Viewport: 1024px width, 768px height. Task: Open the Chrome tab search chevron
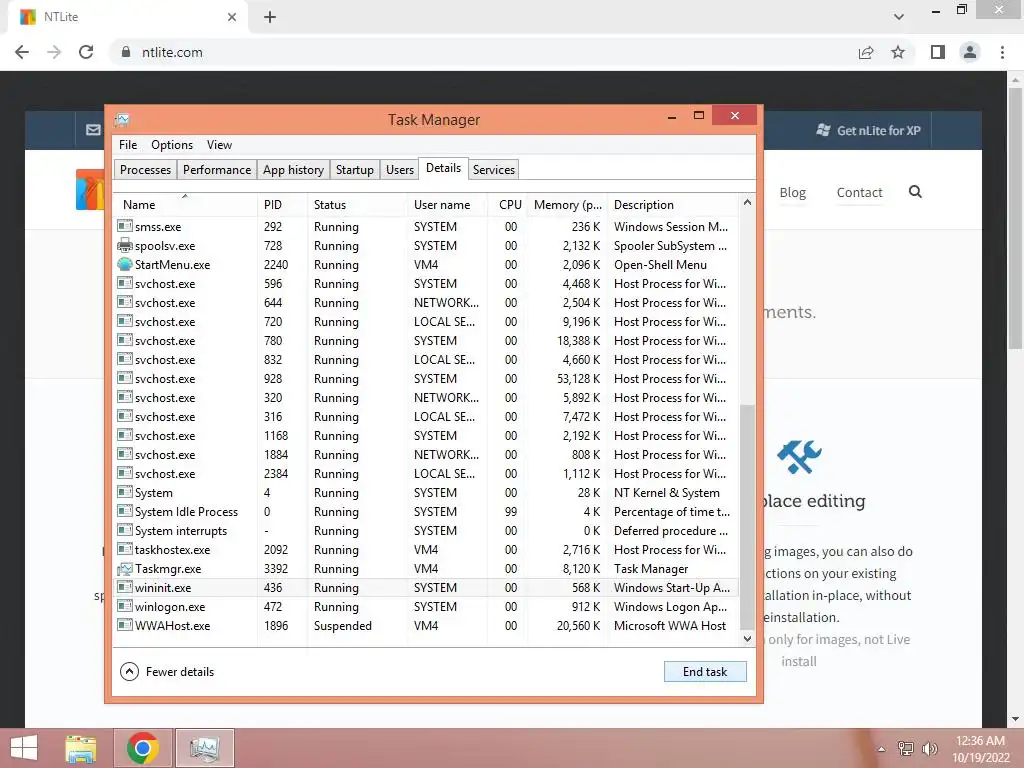(x=899, y=17)
